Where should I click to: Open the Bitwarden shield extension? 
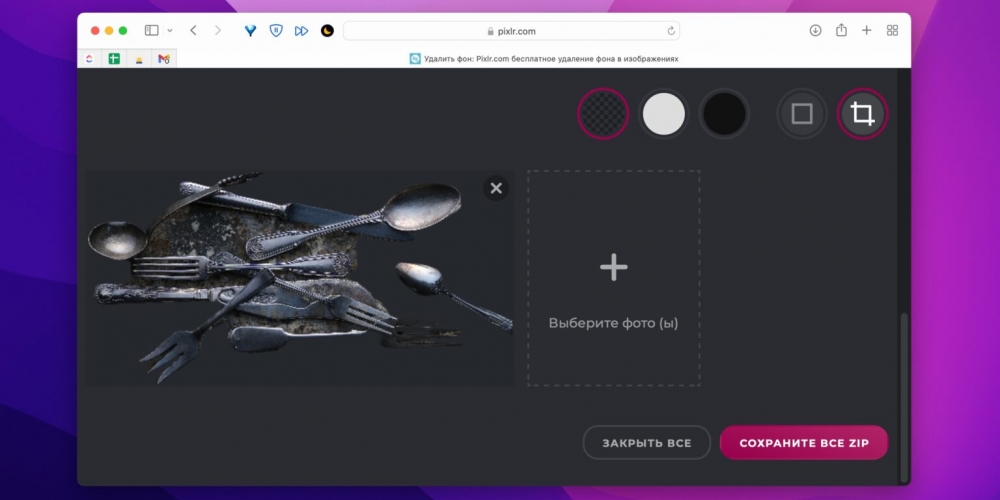click(x=276, y=31)
